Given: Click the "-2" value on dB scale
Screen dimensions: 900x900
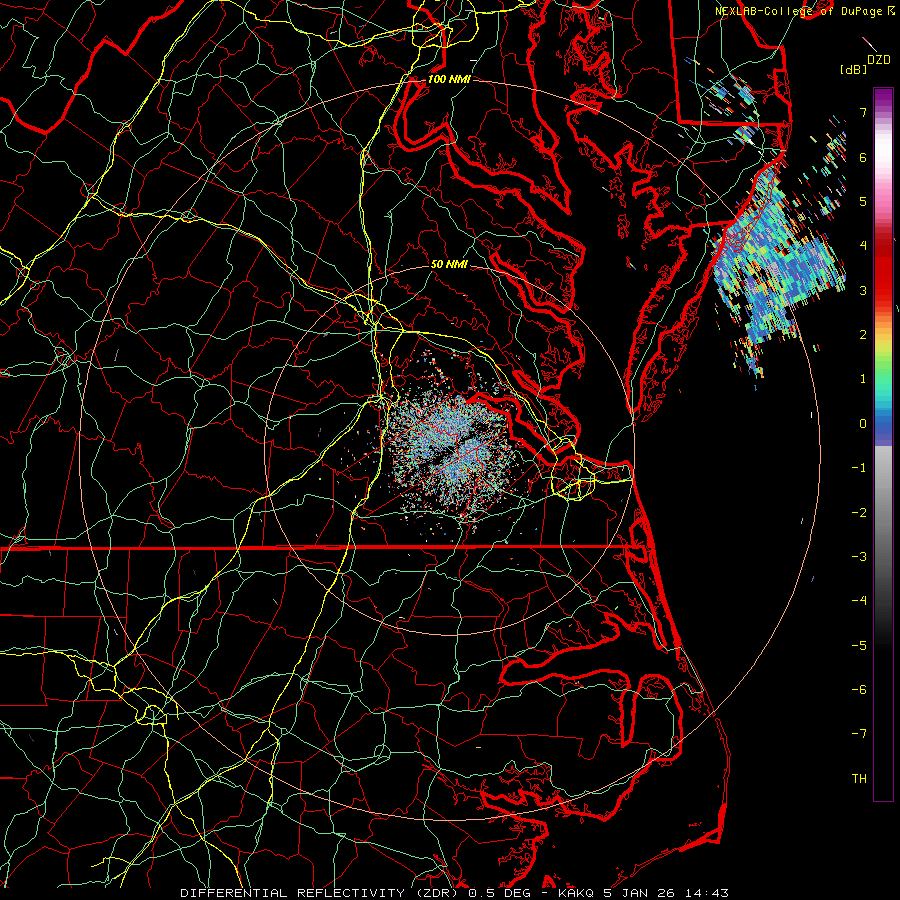Looking at the screenshot, I should [x=859, y=513].
